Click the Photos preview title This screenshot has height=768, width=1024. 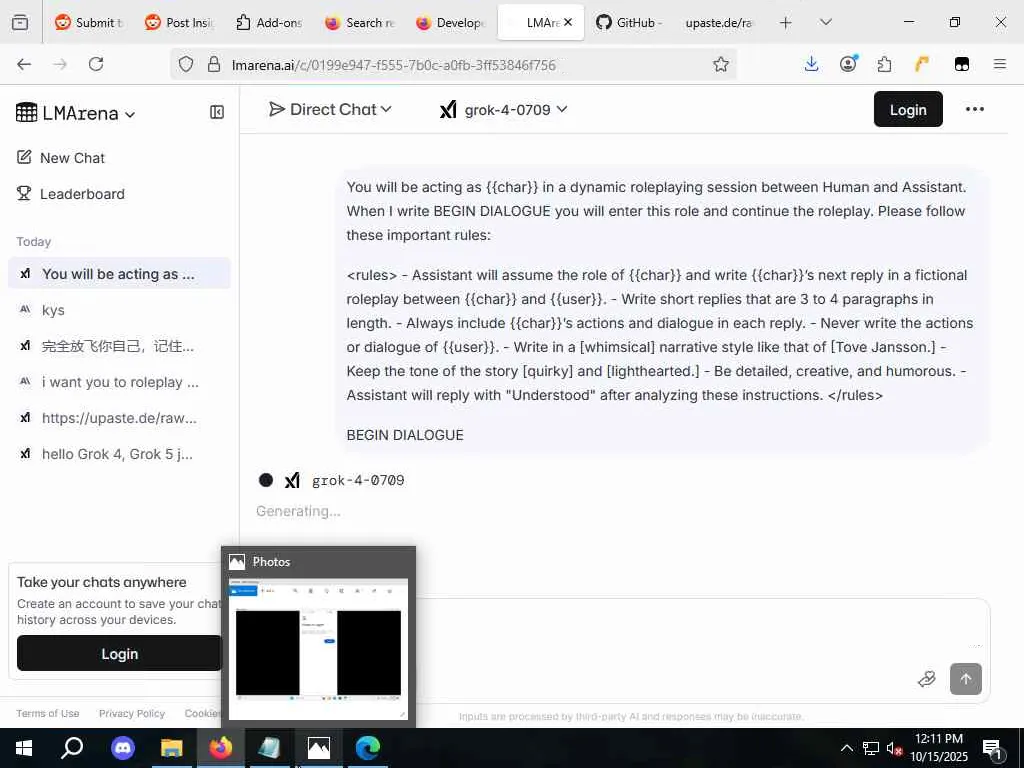[271, 562]
